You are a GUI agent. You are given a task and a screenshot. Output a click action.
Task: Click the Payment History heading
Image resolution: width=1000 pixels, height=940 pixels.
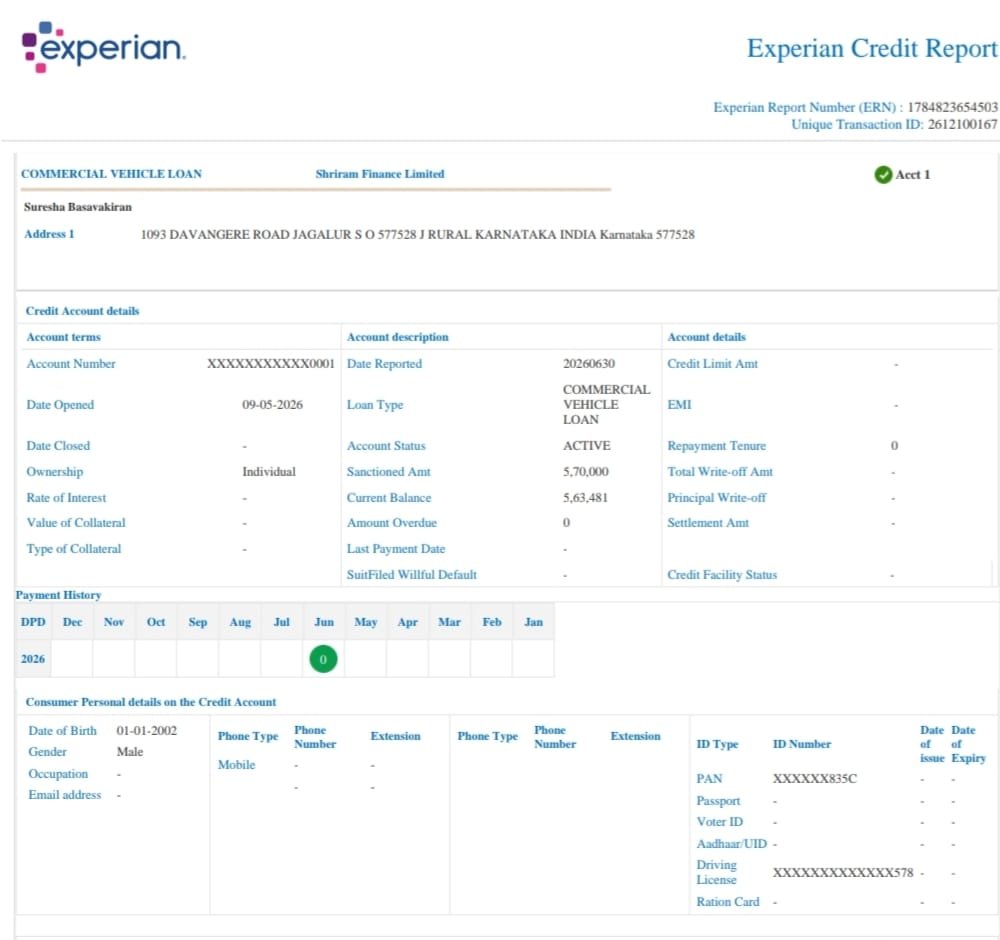[58, 594]
